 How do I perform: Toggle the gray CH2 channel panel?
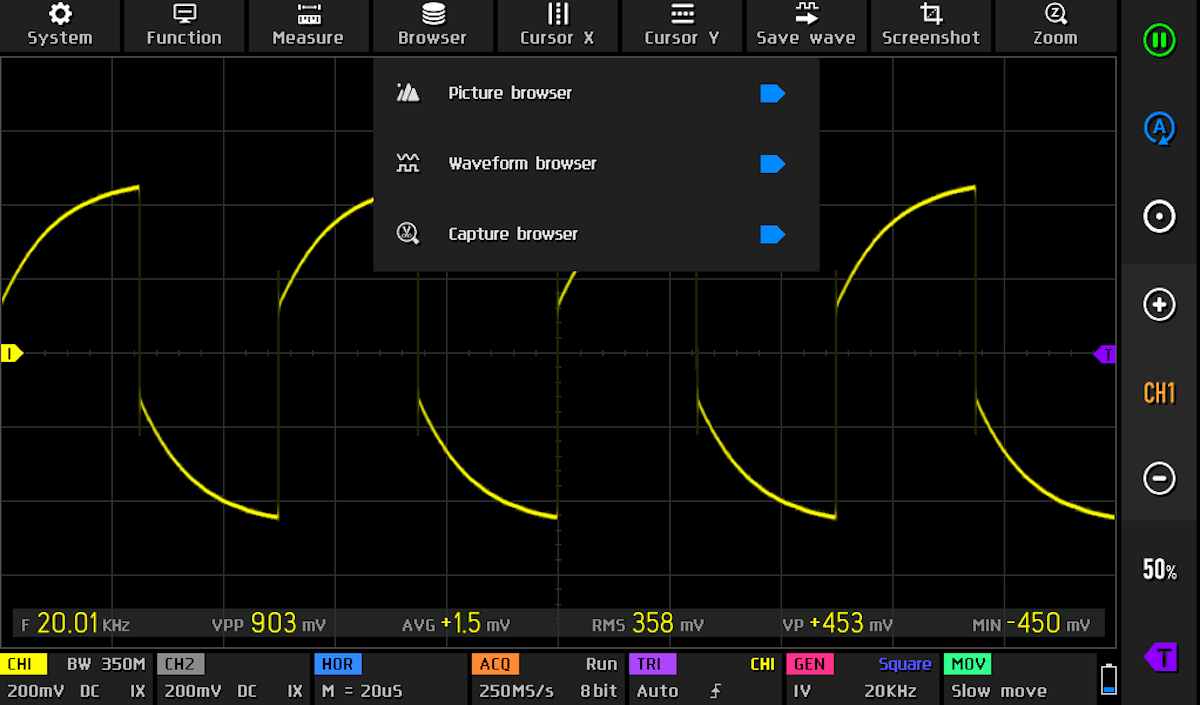tap(232, 677)
